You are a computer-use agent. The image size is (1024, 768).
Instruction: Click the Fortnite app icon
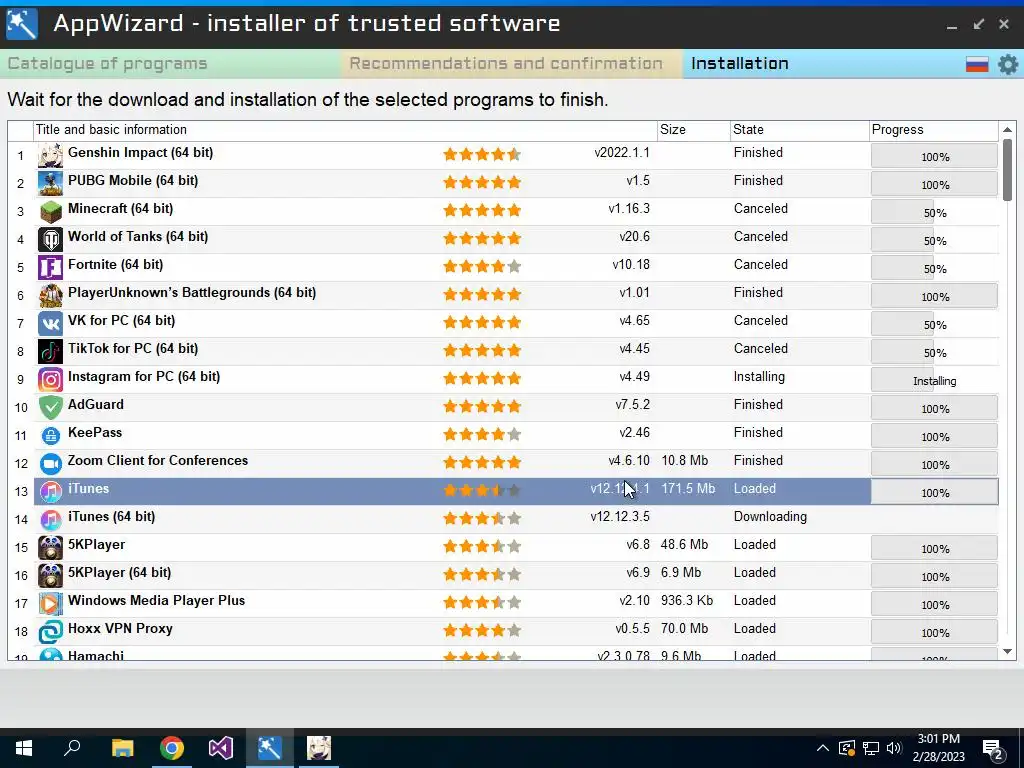pos(50,268)
